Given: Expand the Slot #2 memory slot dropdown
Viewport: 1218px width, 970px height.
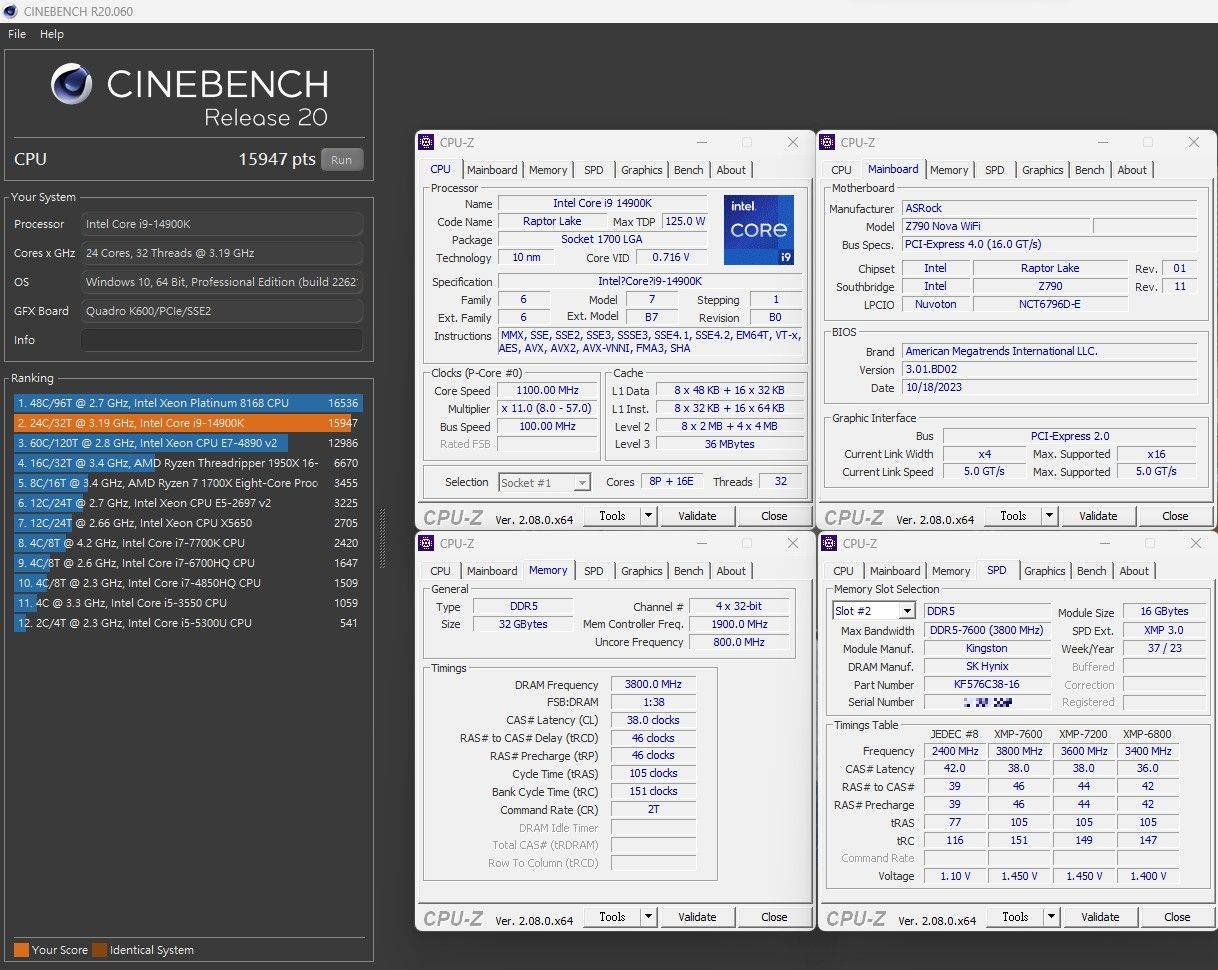Looking at the screenshot, I should point(906,611).
